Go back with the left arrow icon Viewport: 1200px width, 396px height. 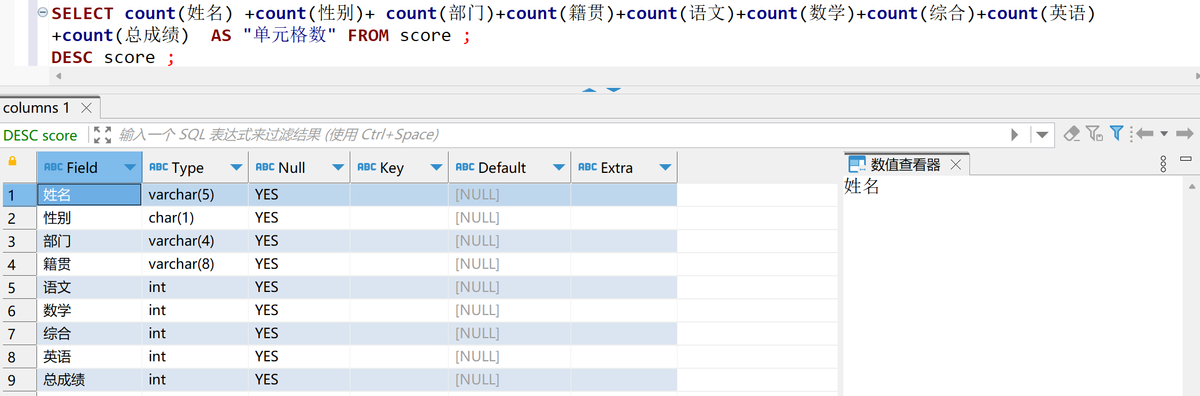point(1145,133)
